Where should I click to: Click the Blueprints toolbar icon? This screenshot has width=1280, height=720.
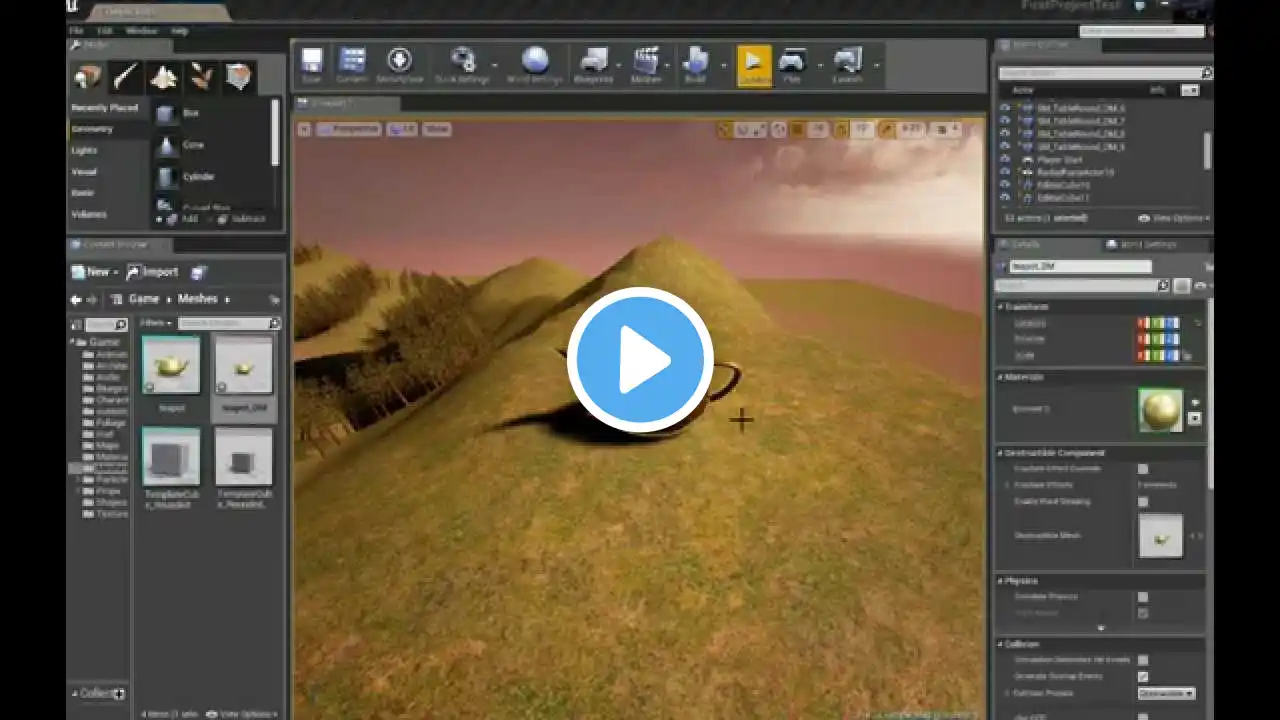(x=594, y=65)
